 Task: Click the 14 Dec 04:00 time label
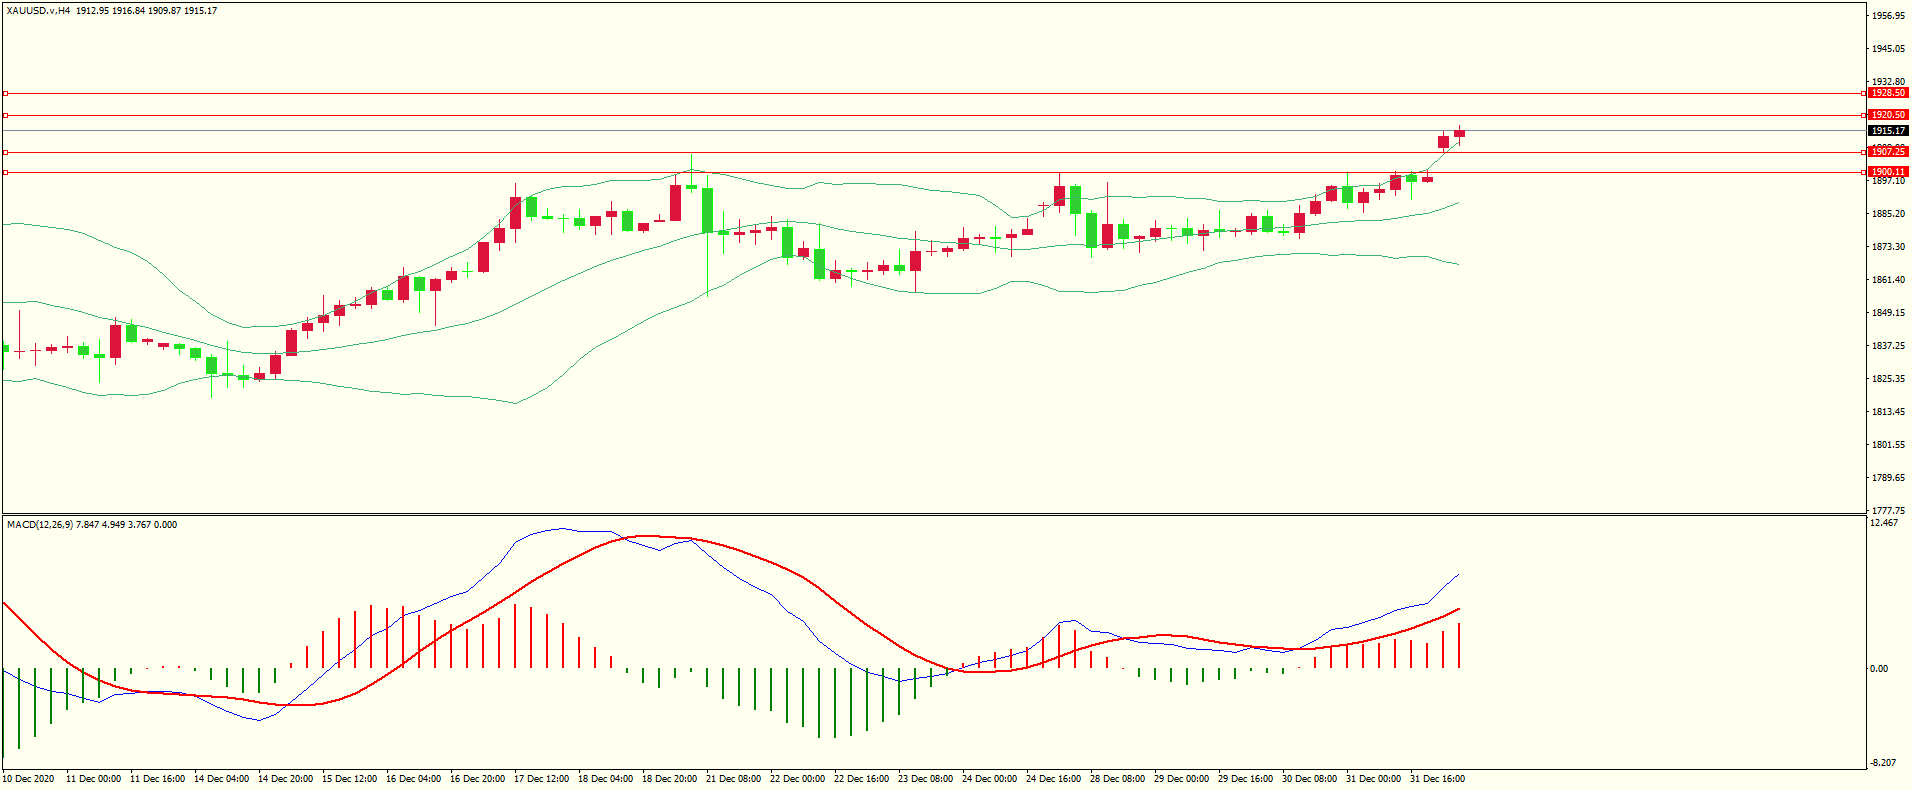click(x=221, y=779)
